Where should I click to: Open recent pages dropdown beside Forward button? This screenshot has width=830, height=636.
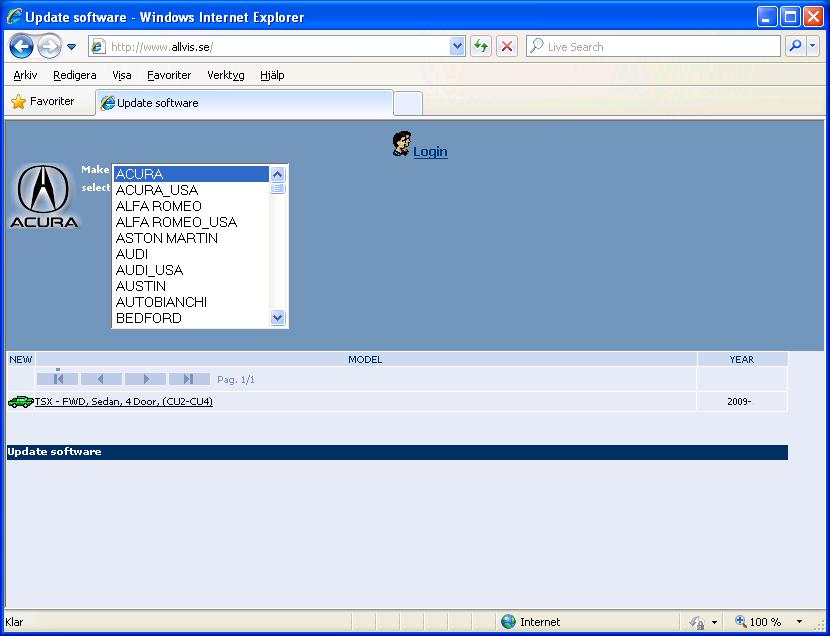tap(71, 47)
